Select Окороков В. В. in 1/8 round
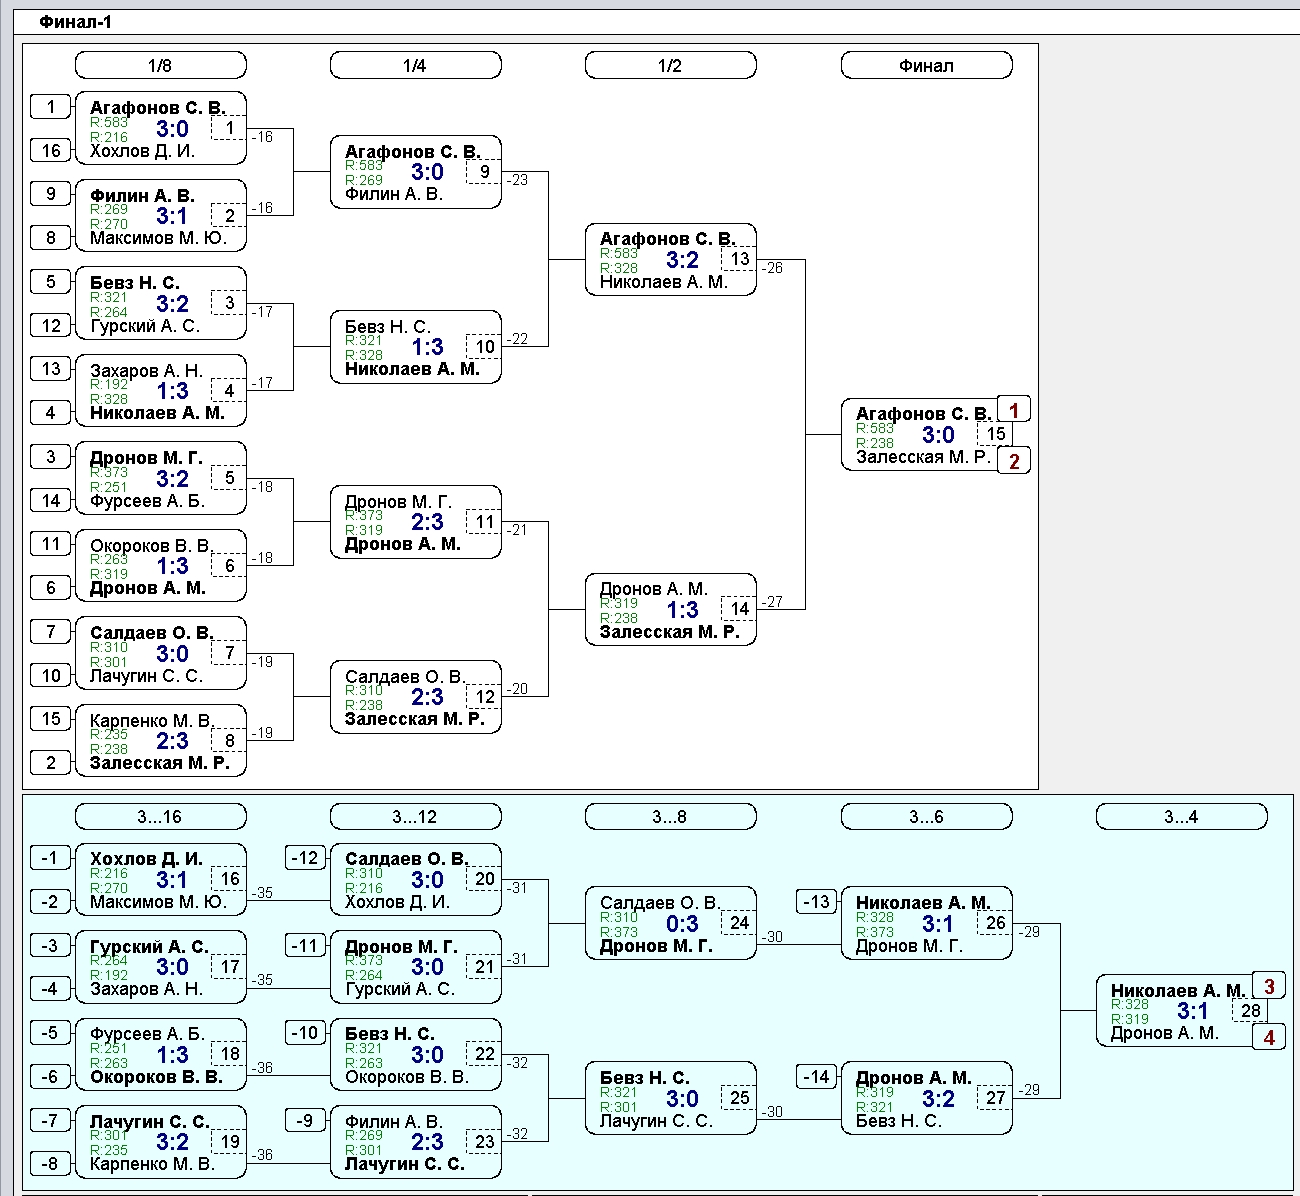Image resolution: width=1300 pixels, height=1196 pixels. 151,545
